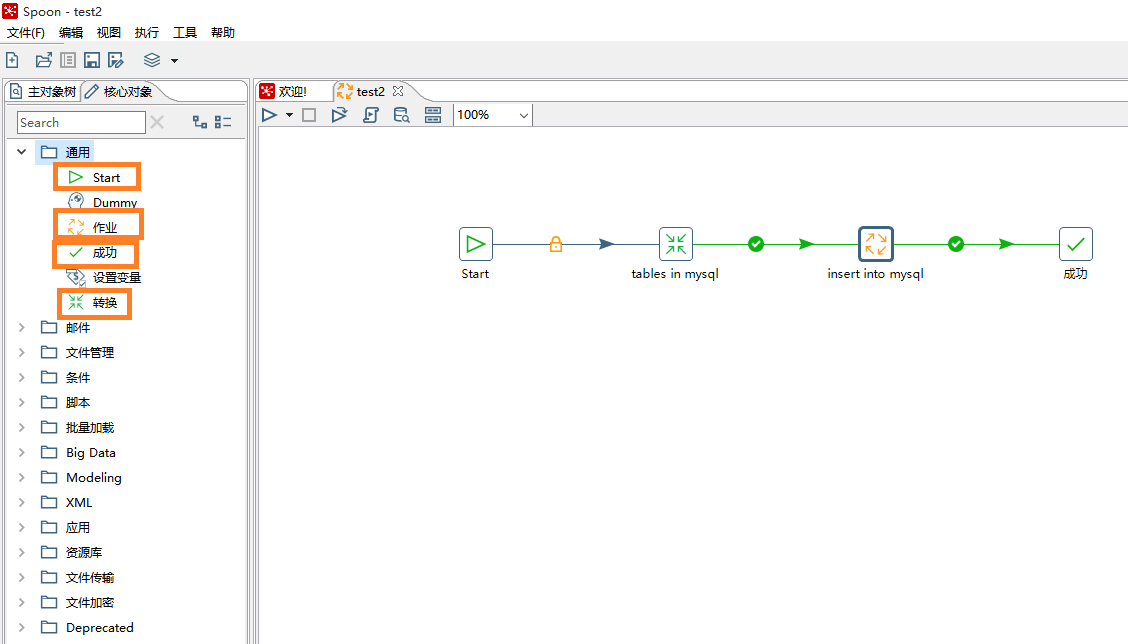Expand the 脚本 folder
1128x644 pixels.
22,402
